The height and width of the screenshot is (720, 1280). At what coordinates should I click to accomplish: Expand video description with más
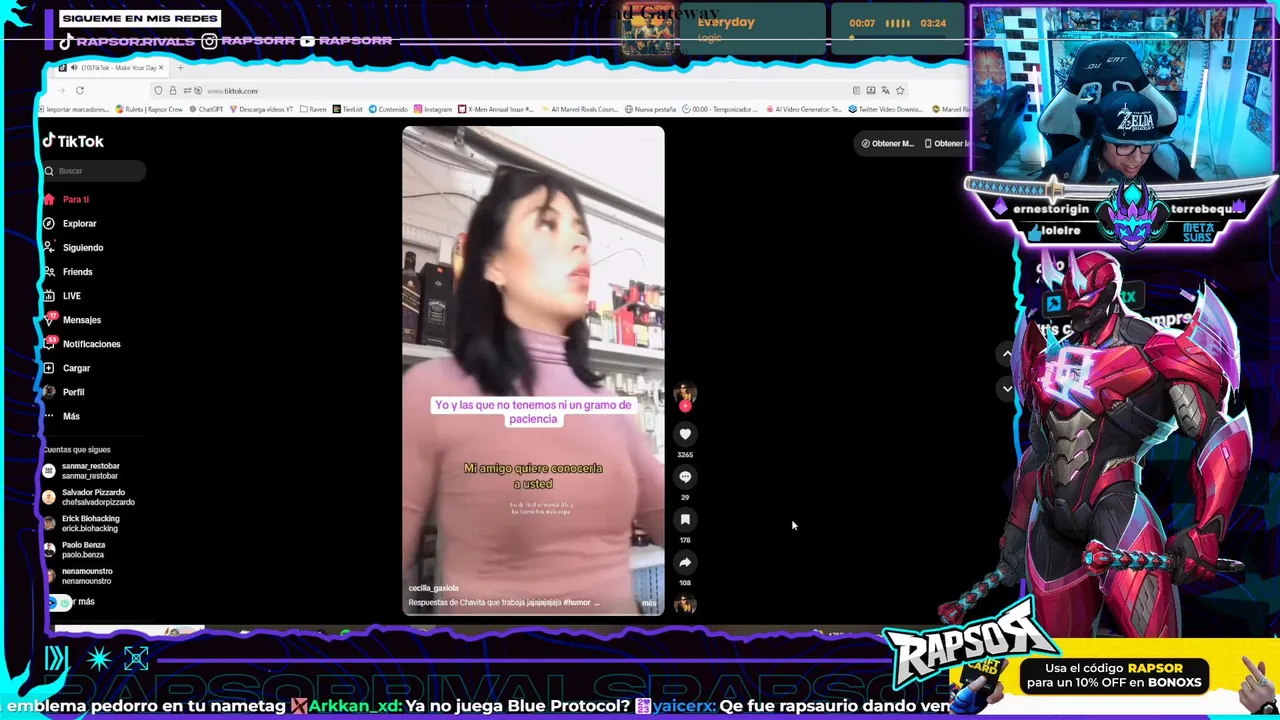click(649, 603)
